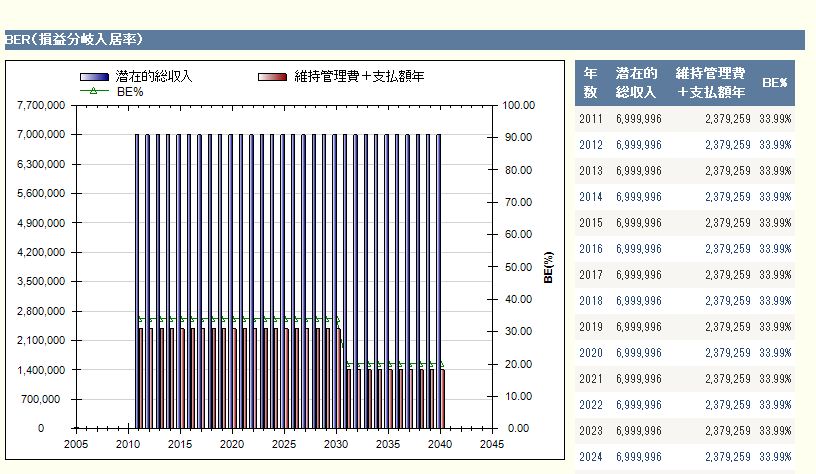Click the green BE% legend triangle marker

pyautogui.click(x=94, y=91)
